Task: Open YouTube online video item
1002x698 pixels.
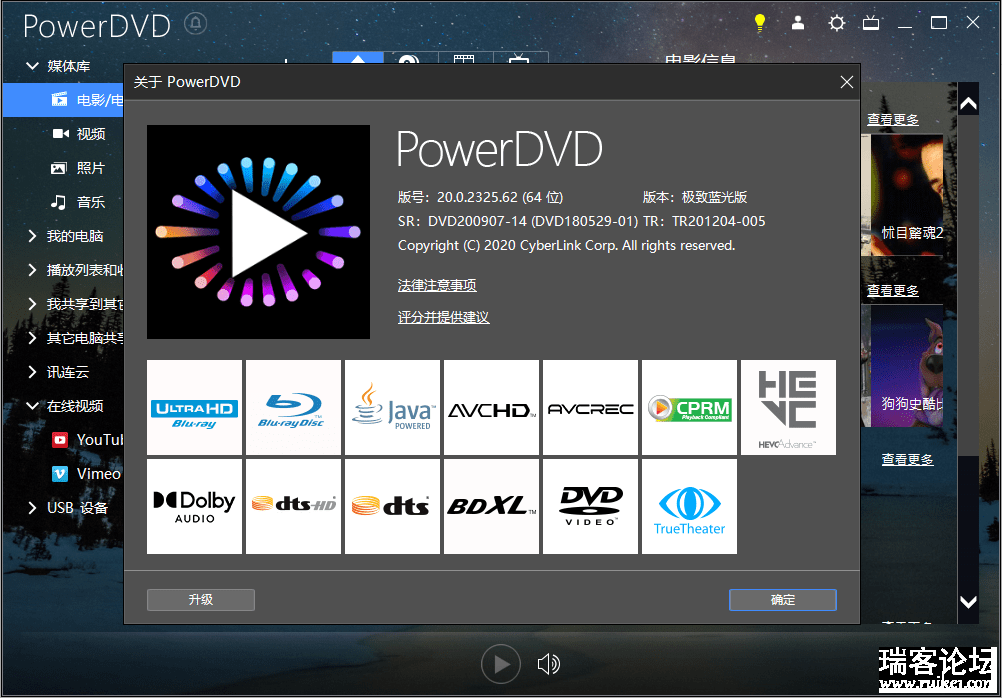Action: (x=88, y=440)
